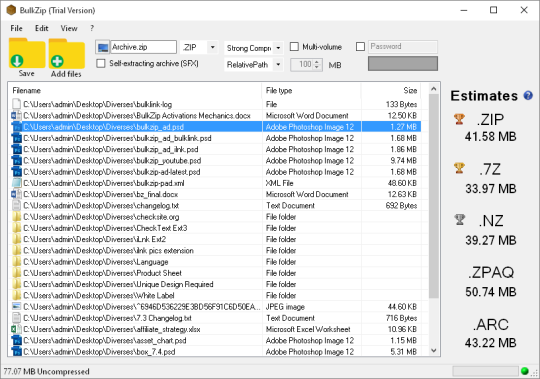This screenshot has width=540, height=379.
Task: Click the 9.74 MB size value
Action: [404, 161]
